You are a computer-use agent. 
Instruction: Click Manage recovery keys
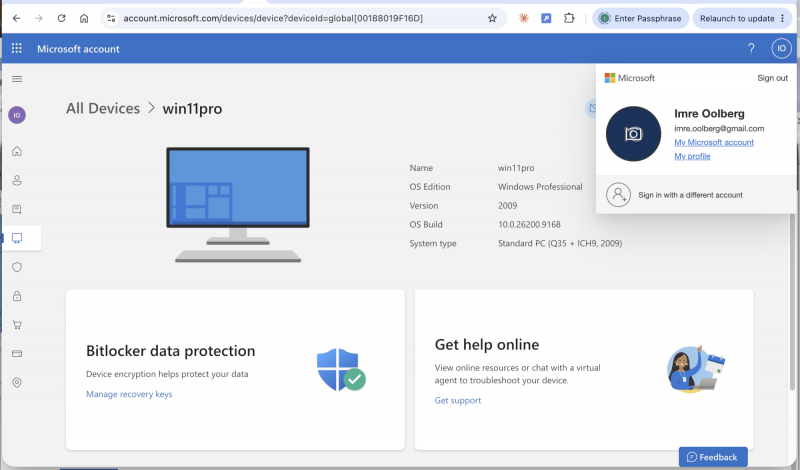tap(129, 394)
